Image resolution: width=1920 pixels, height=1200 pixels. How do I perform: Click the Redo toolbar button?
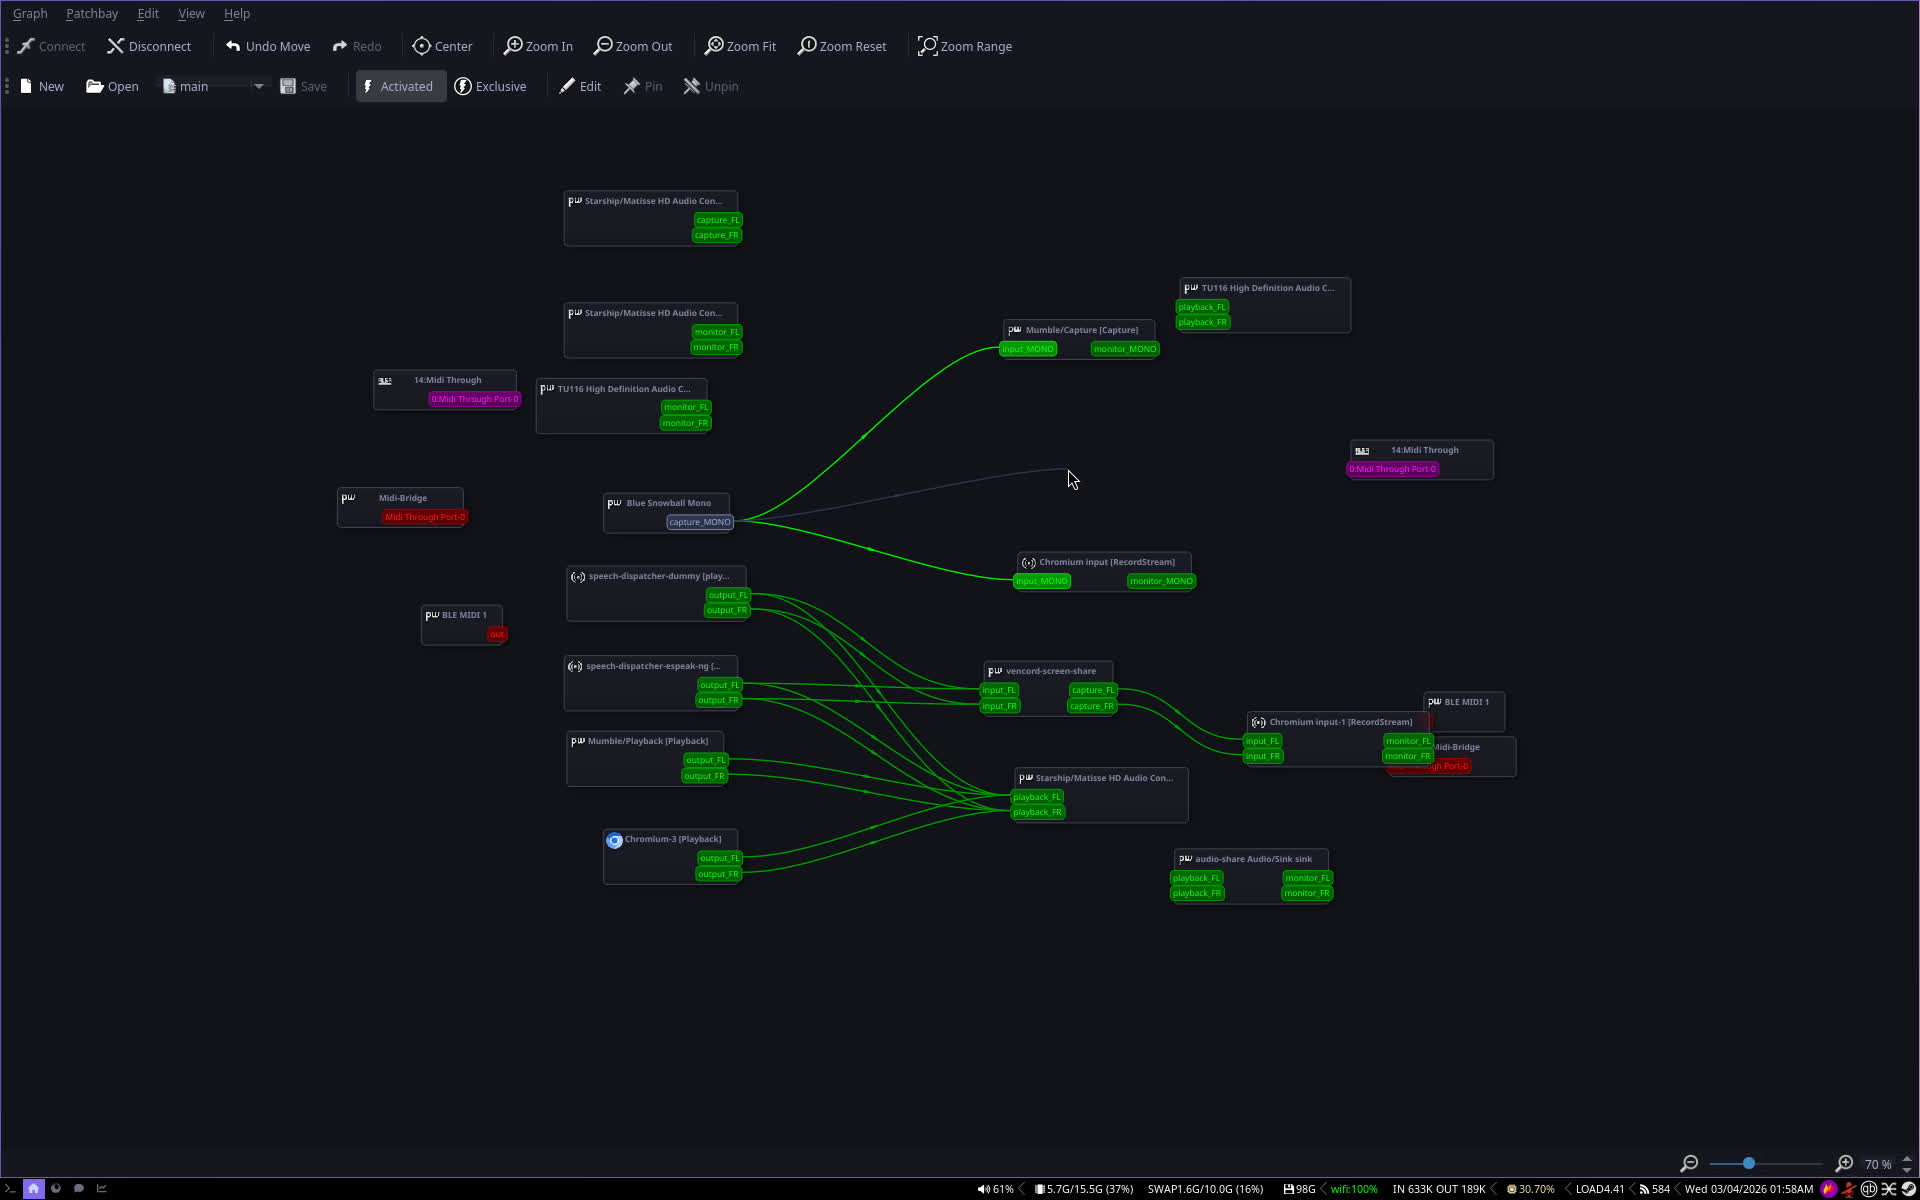[357, 46]
